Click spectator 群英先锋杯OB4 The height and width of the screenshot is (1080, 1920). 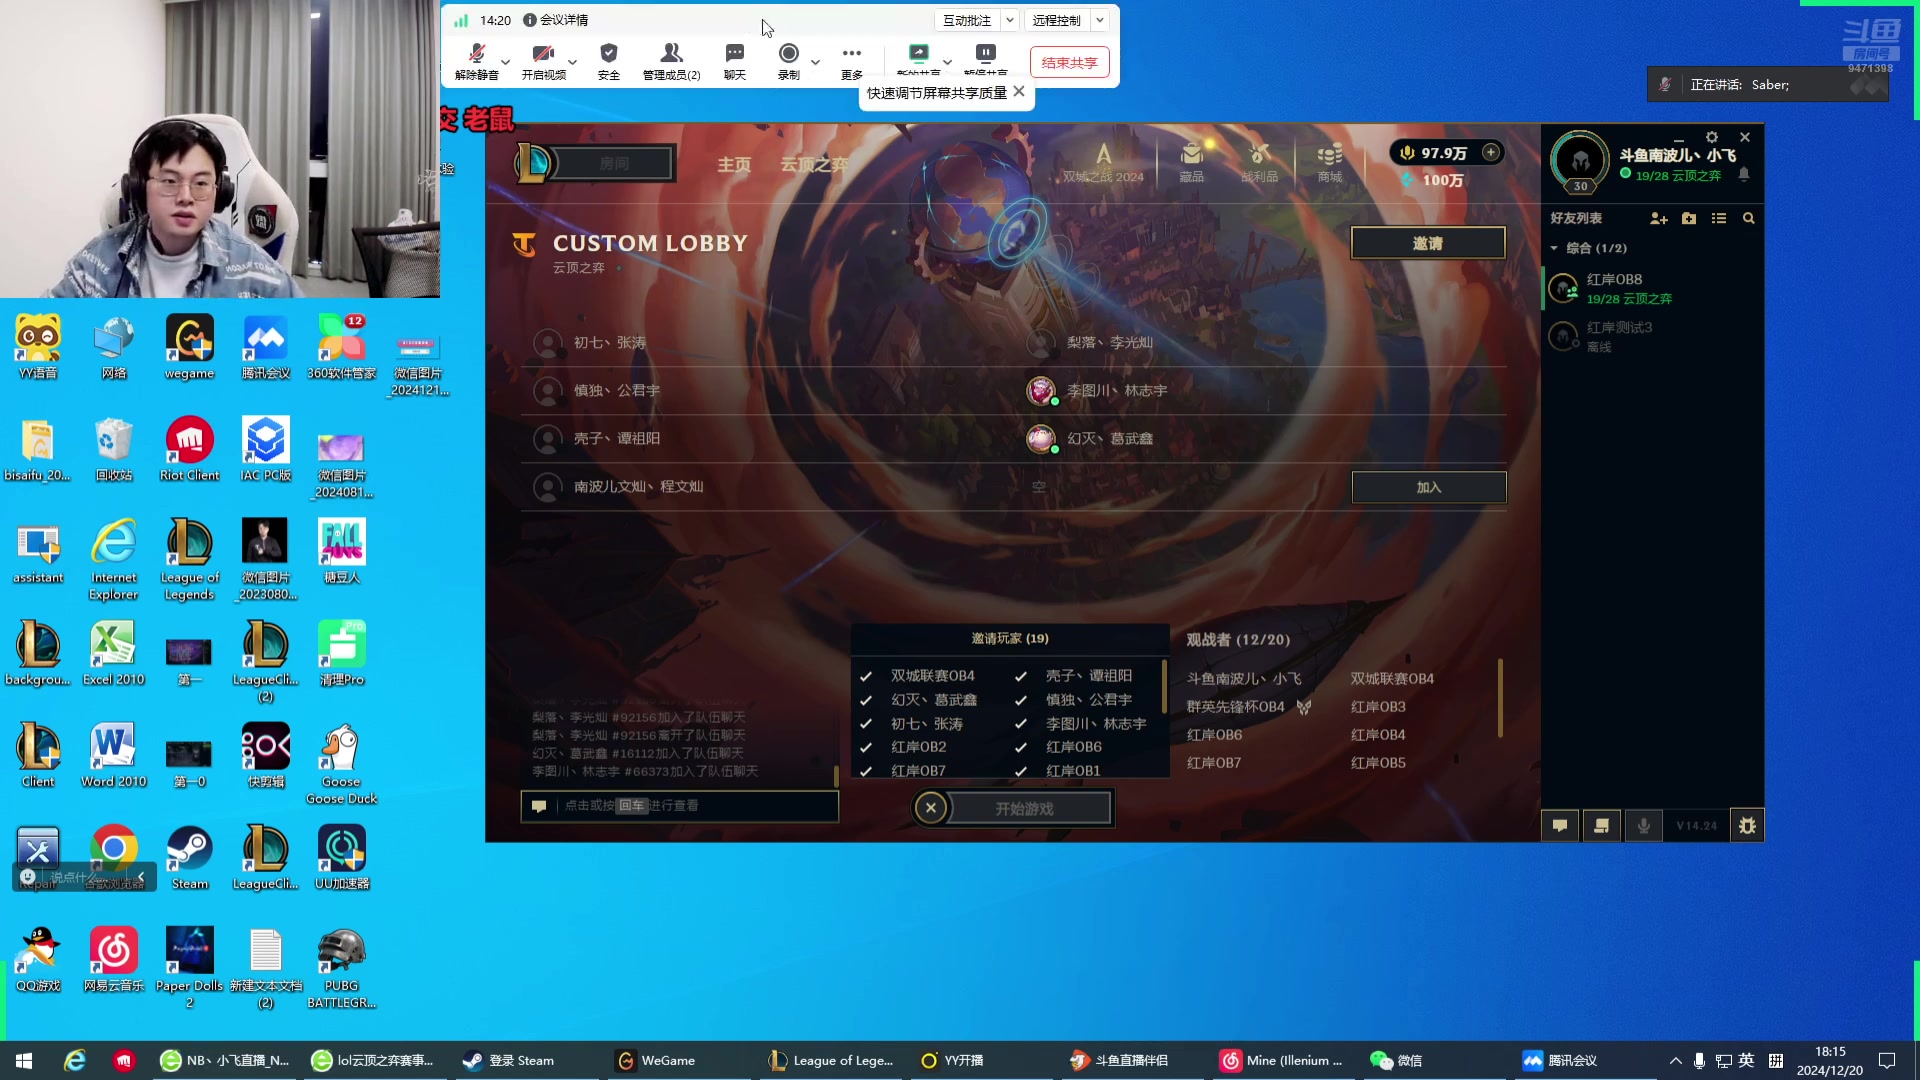[1236, 706]
